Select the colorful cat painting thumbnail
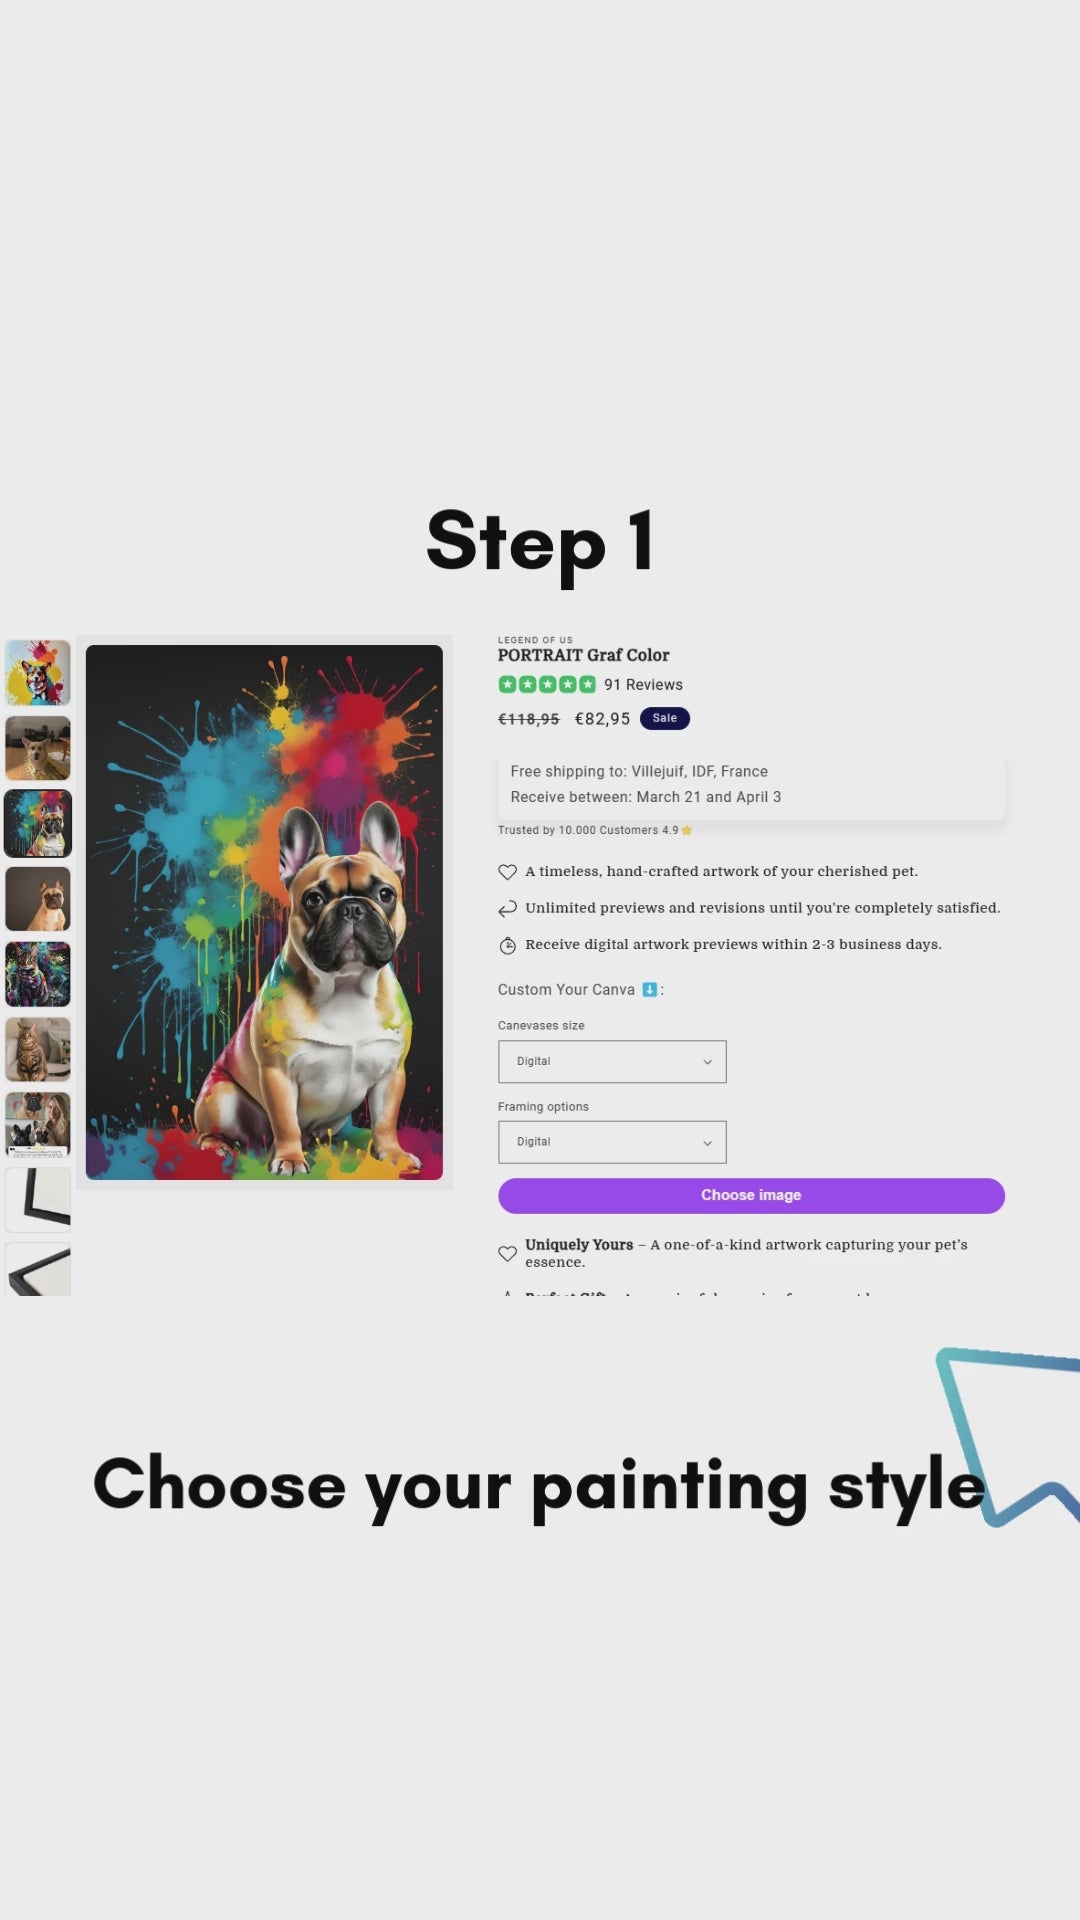Image resolution: width=1080 pixels, height=1920 pixels. coord(38,974)
